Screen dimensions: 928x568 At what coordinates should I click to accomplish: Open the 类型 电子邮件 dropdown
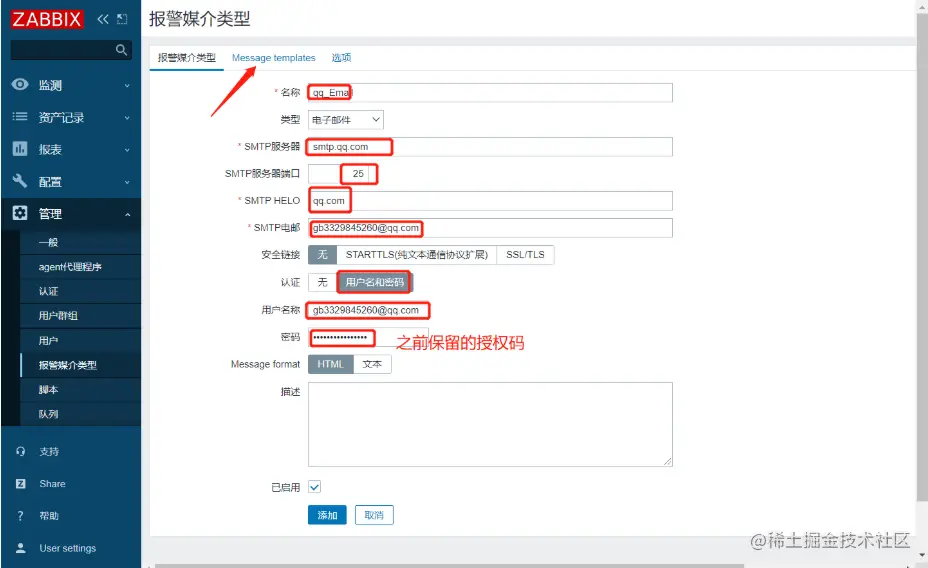pyautogui.click(x=346, y=120)
